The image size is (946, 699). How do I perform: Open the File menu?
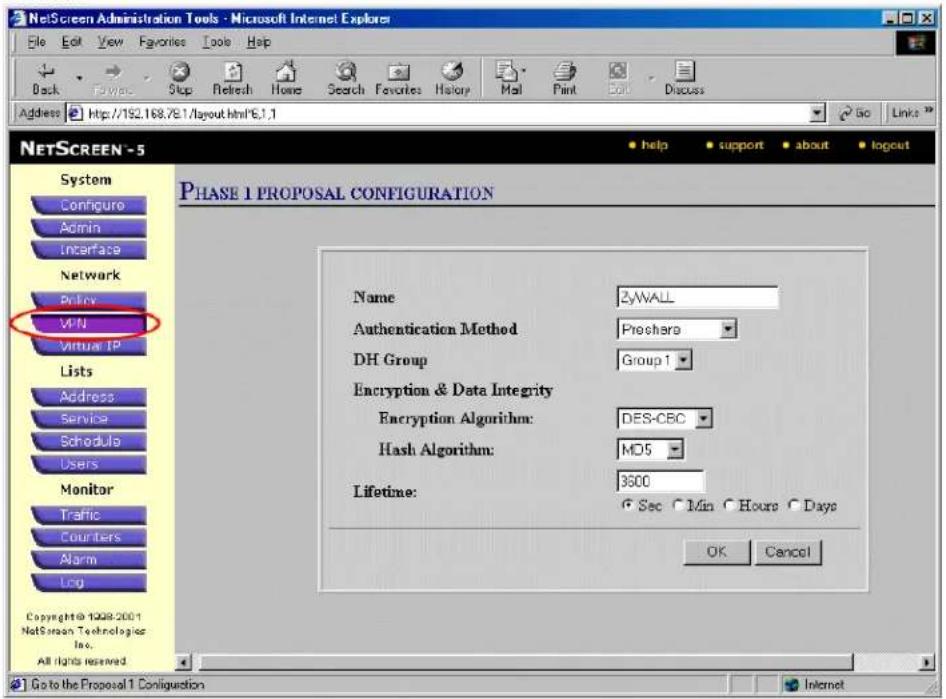(x=37, y=42)
